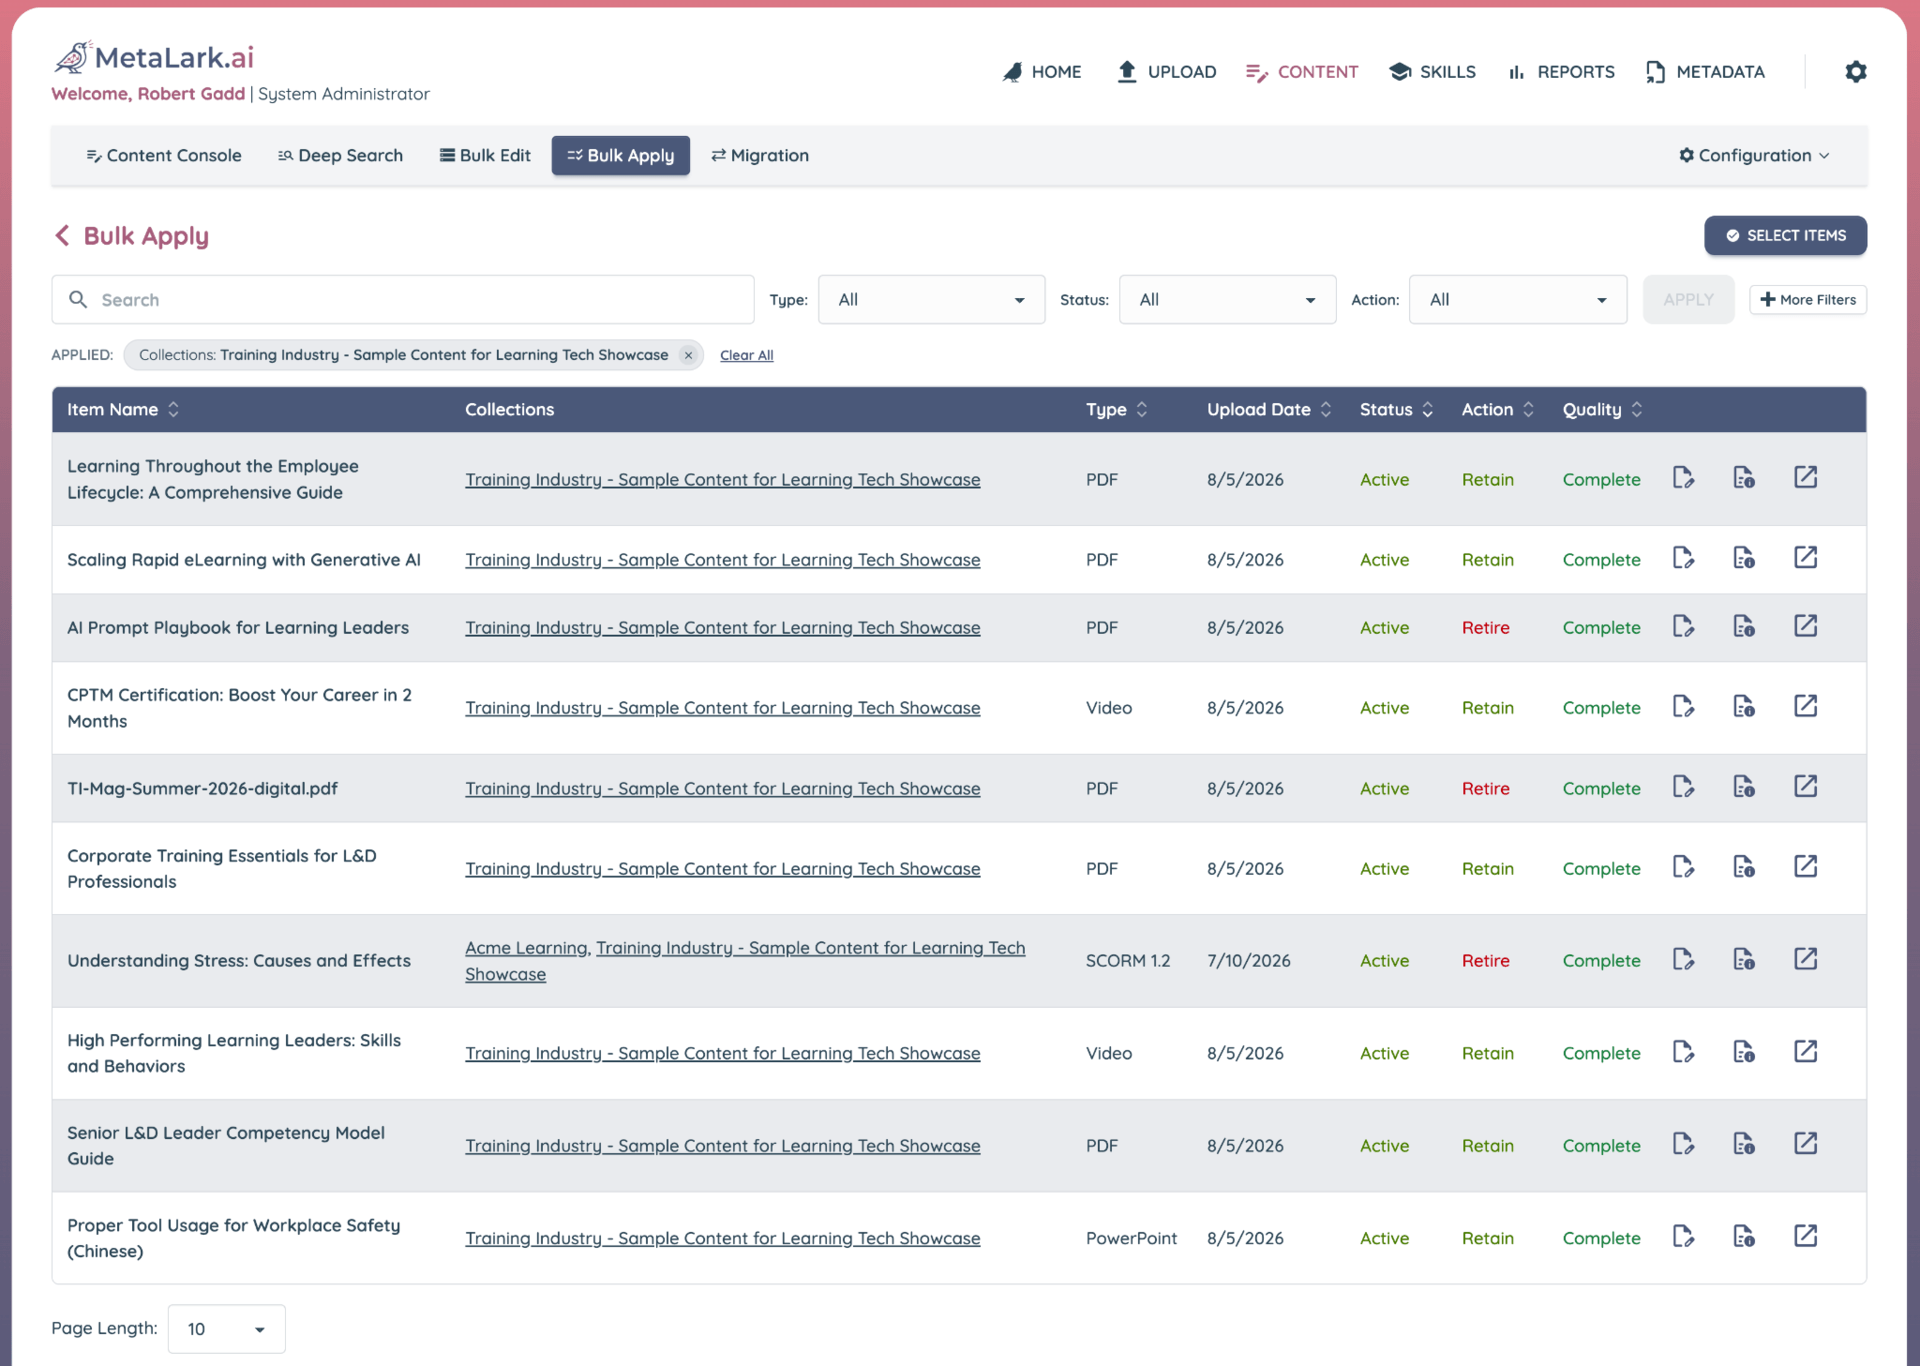
Task: Document info icon for AI Prompt Playbook row
Action: [1744, 626]
